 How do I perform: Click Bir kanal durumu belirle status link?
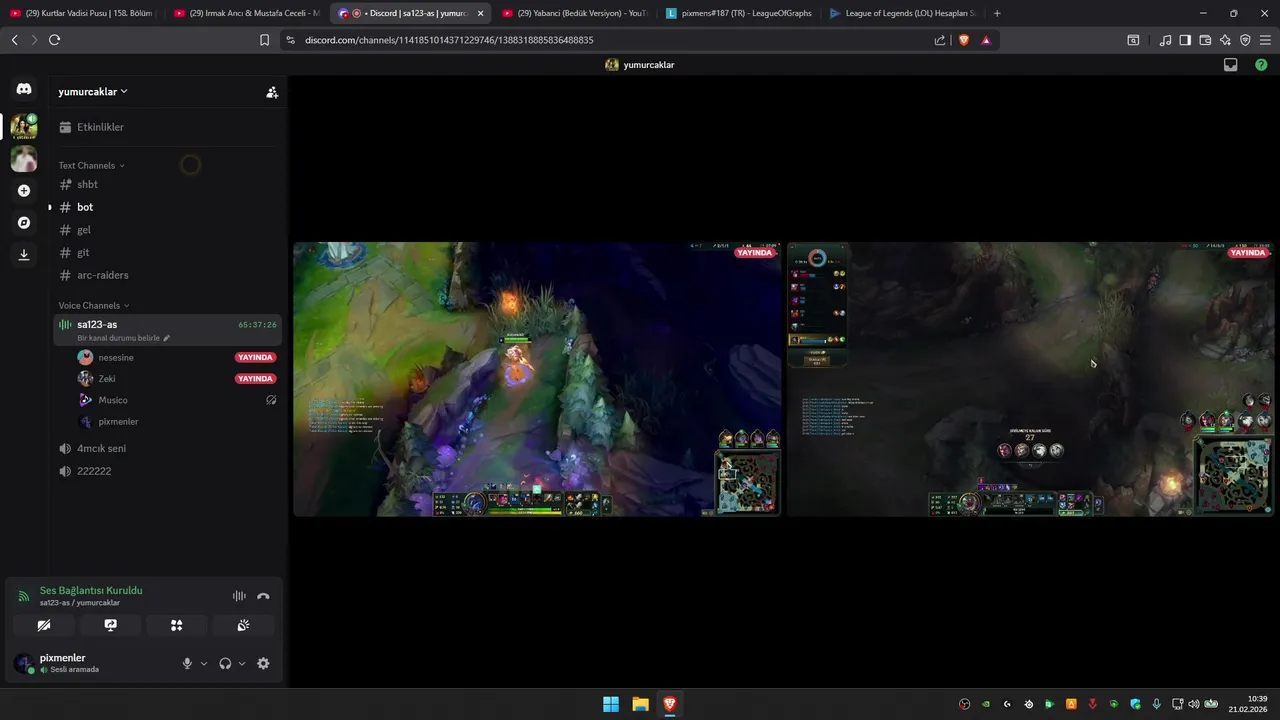(x=123, y=338)
